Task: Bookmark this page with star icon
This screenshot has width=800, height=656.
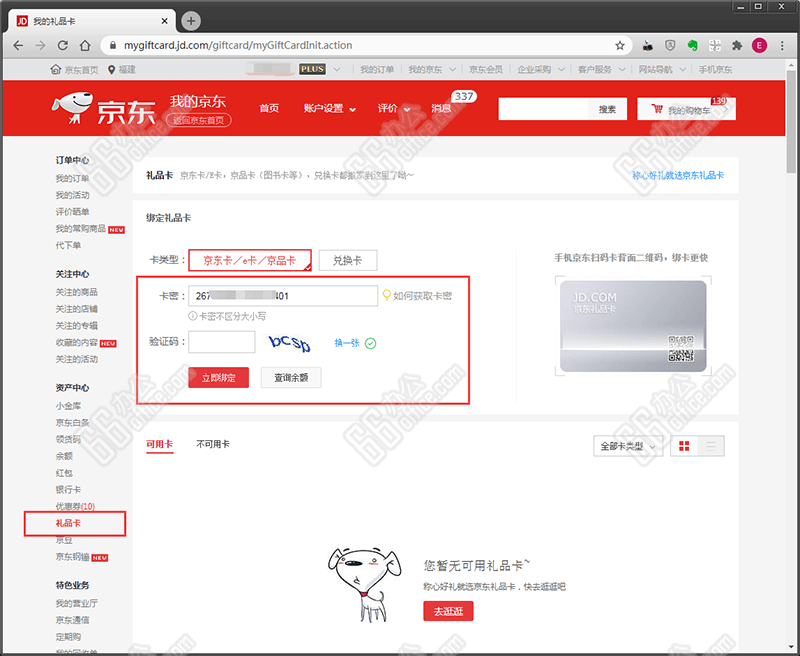Action: (620, 45)
